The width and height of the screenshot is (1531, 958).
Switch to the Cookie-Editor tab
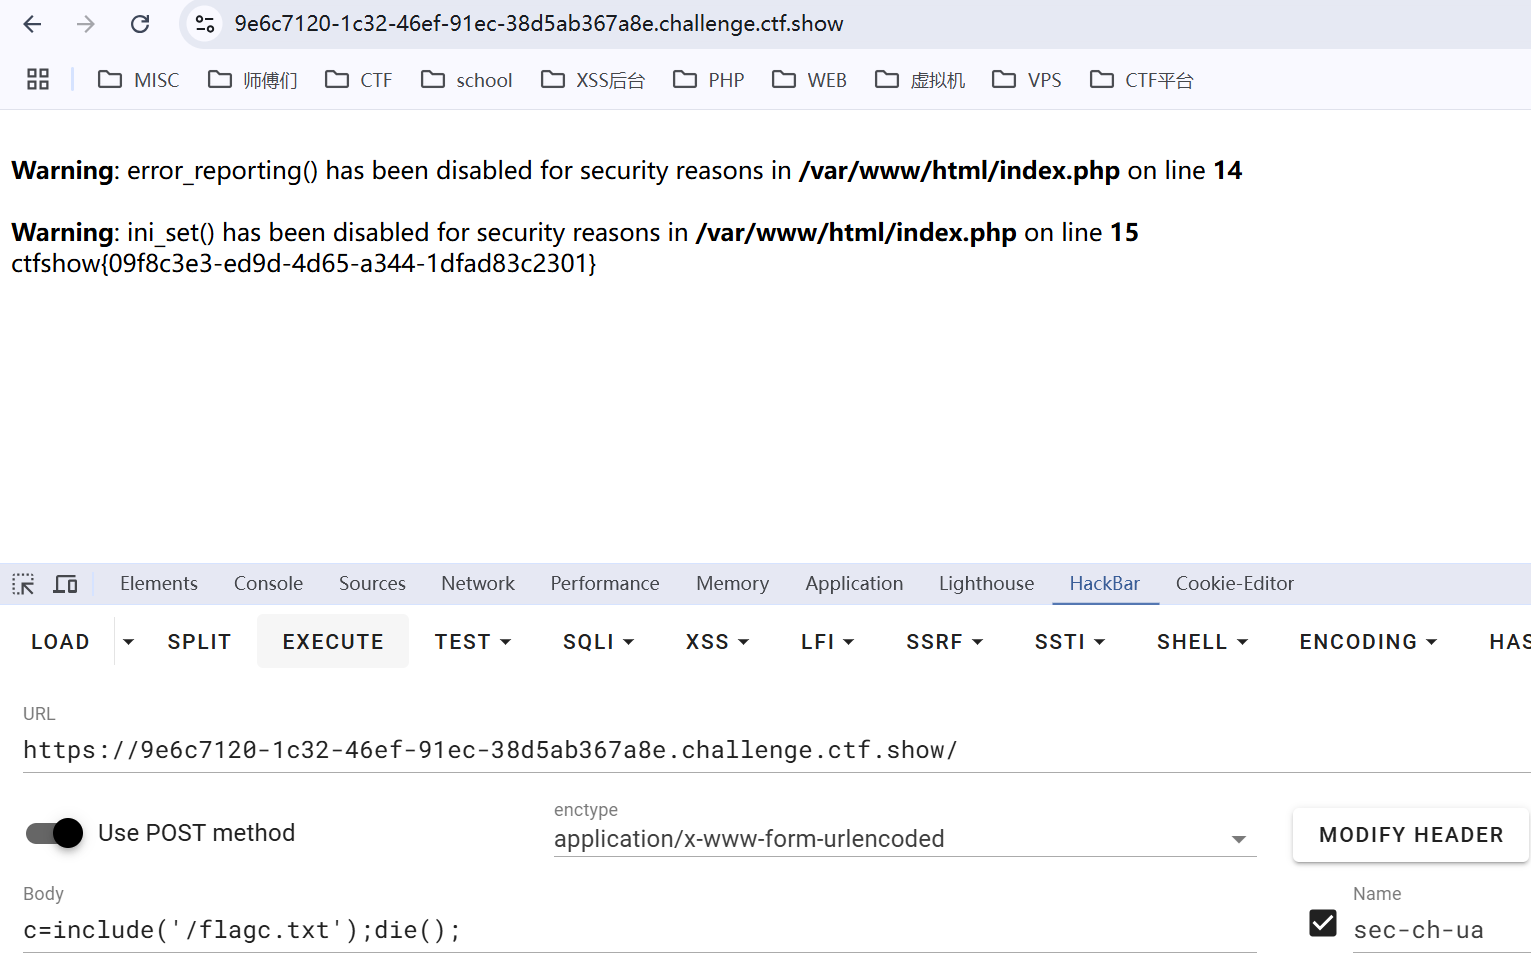(1234, 584)
